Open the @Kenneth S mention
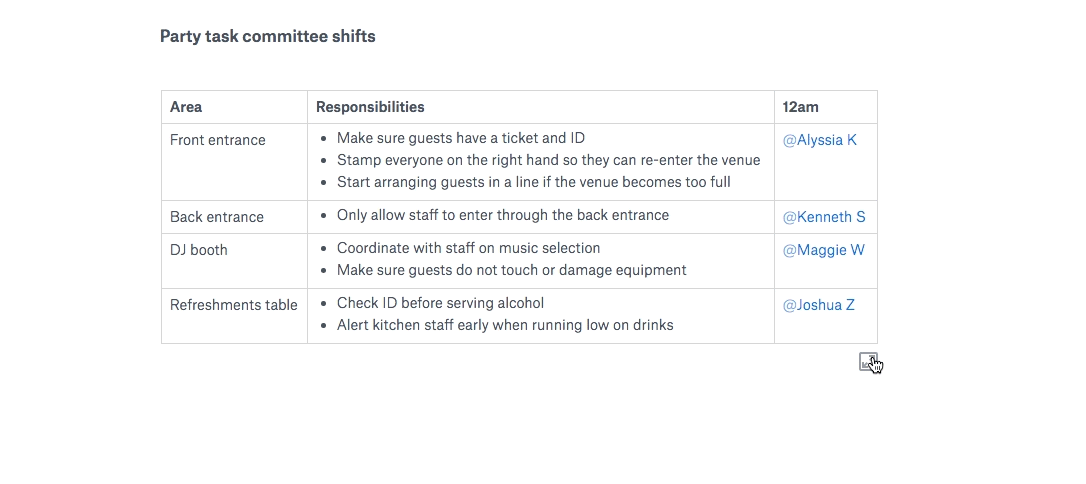The image size is (1086, 484). [x=823, y=217]
